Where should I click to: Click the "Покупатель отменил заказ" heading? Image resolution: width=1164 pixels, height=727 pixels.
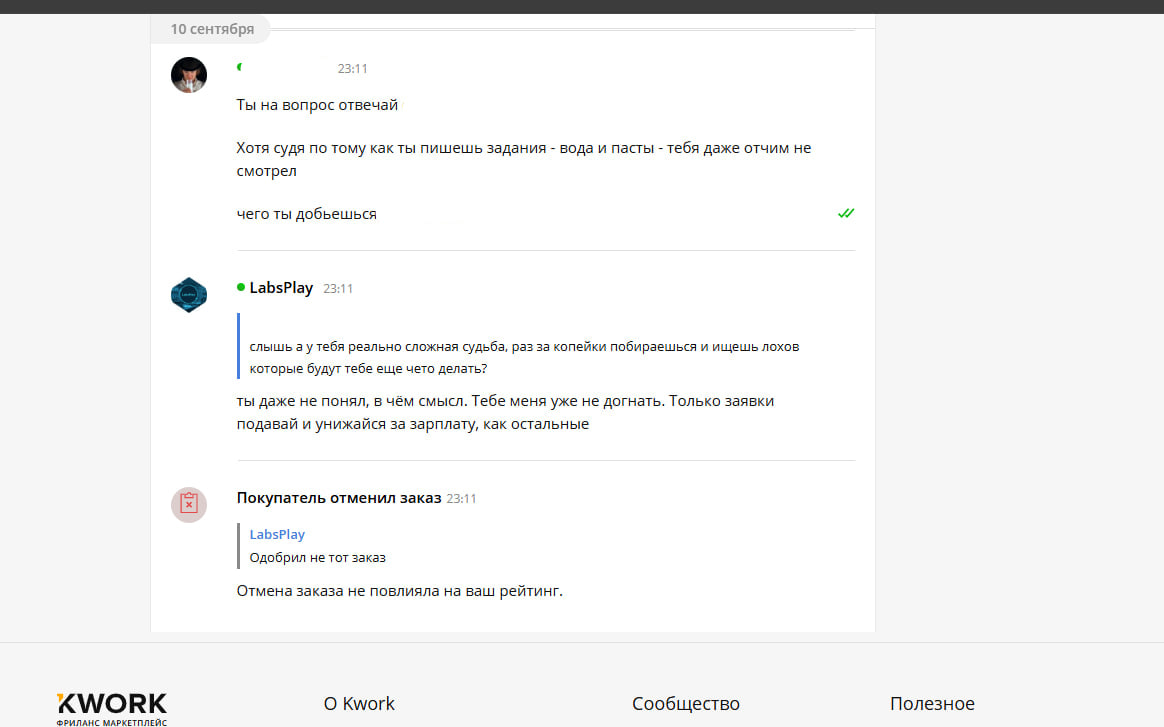pos(339,498)
